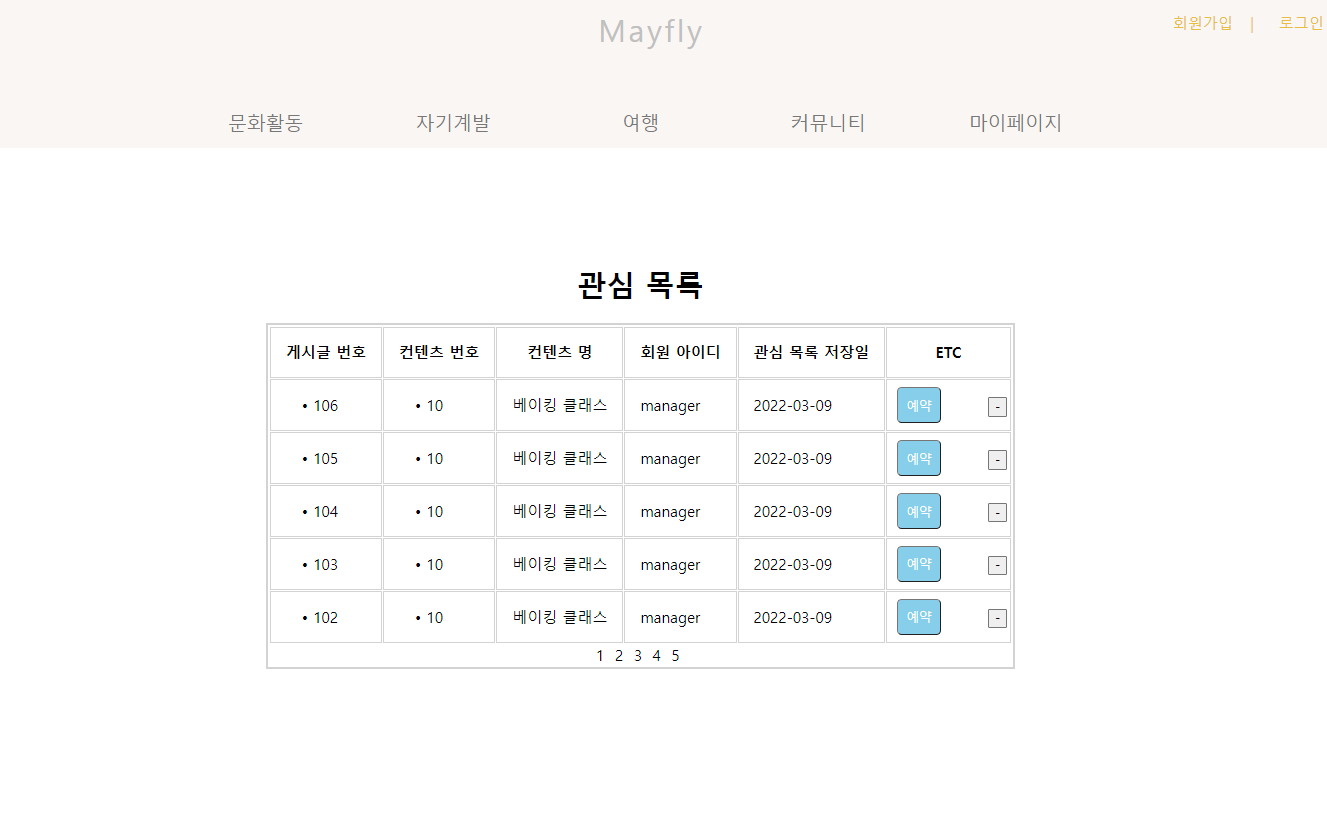Click the 회원가입 signup link
This screenshot has height=838, width=1327.
(1202, 23)
